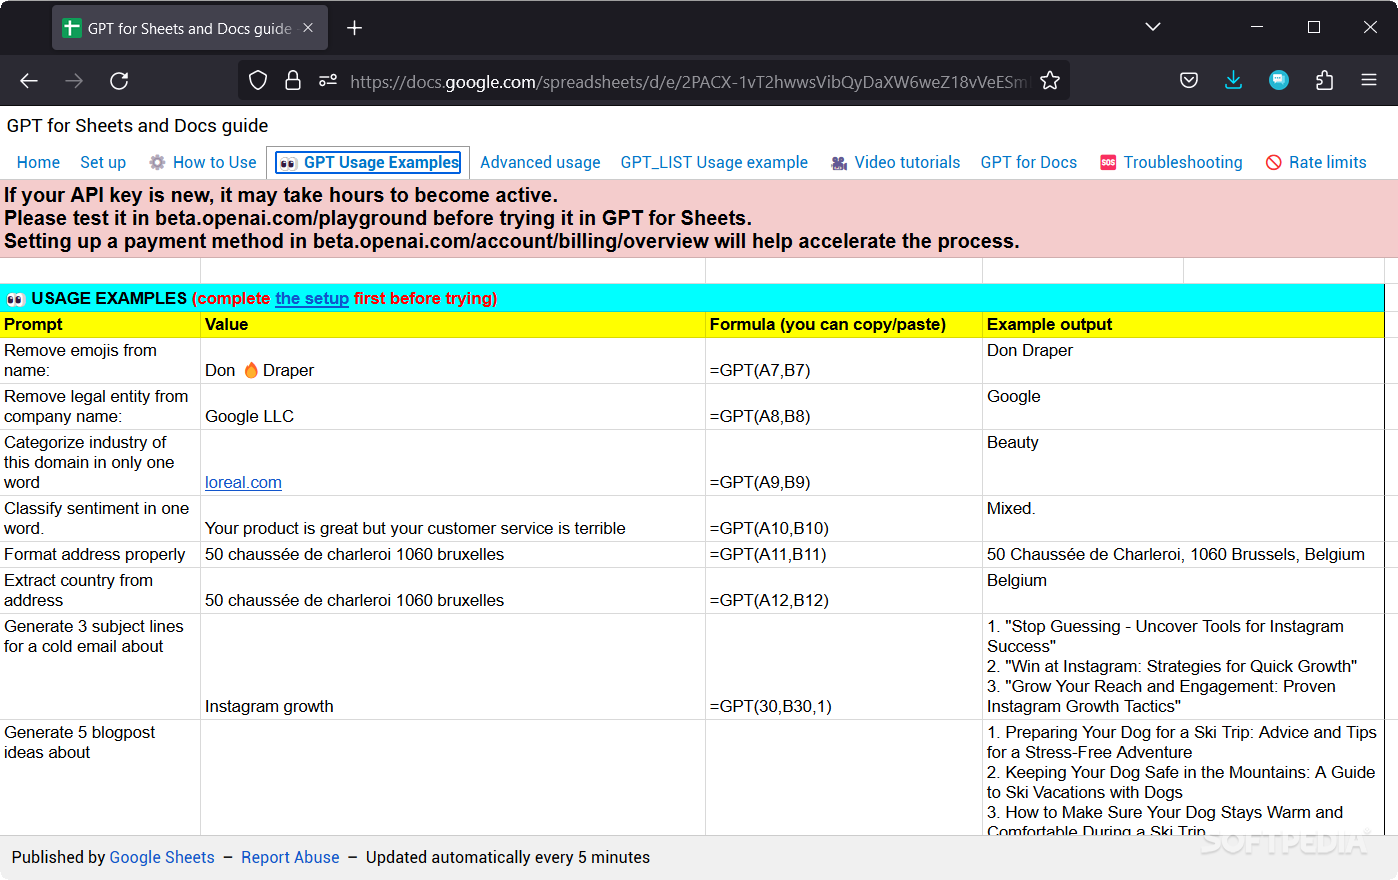
Task: Click the 'Belgium' output cell
Action: pos(1183,591)
